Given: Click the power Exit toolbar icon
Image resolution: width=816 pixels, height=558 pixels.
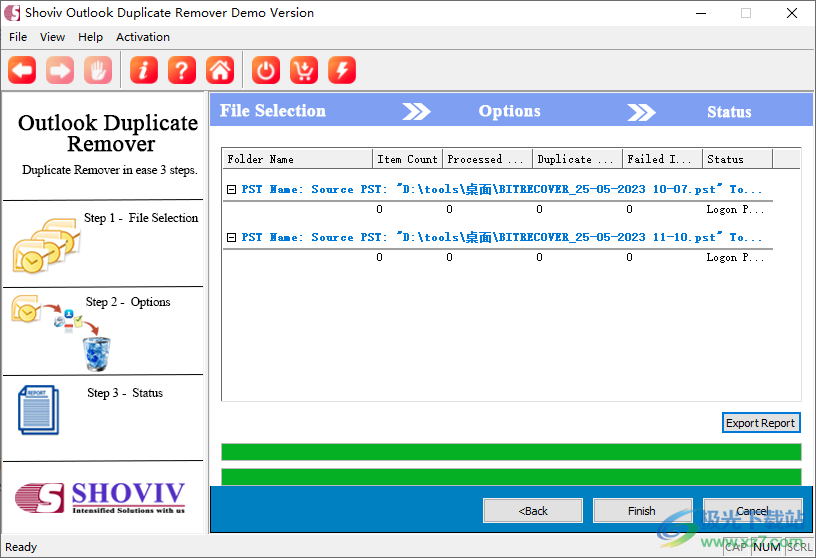Looking at the screenshot, I should pos(266,70).
